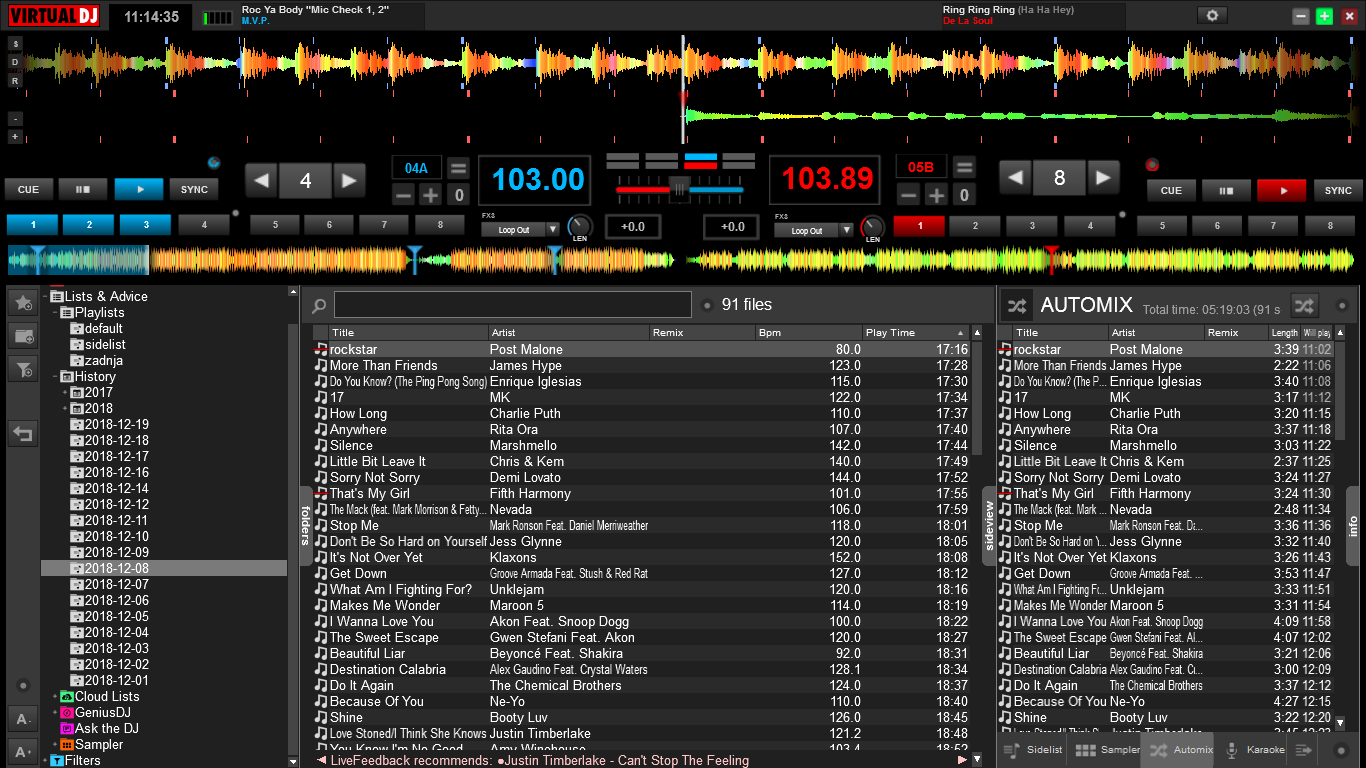1366x768 pixels.
Task: Decrease left deck loop length arrow
Action: click(x=262, y=181)
